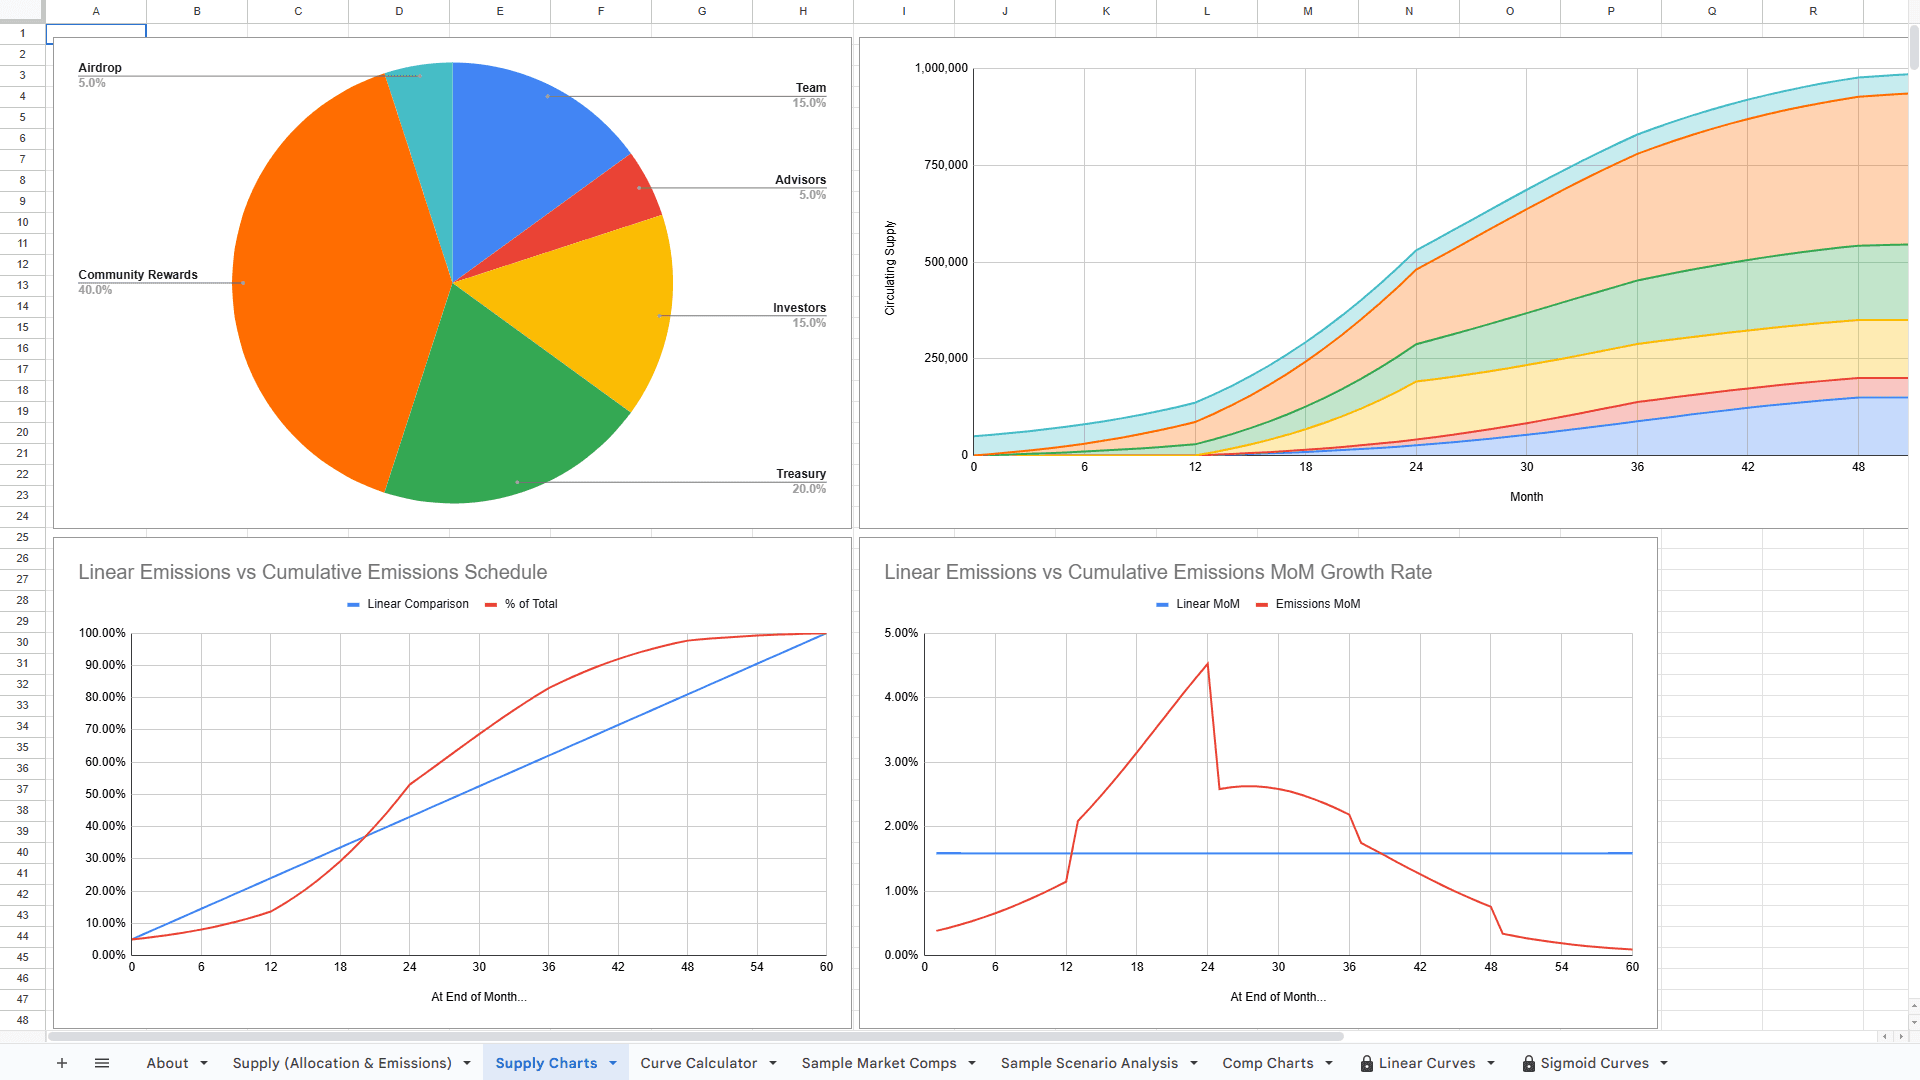Open Comp Charts tab dropdown arrow
Viewport: 1920px width, 1080px height.
[1329, 1063]
